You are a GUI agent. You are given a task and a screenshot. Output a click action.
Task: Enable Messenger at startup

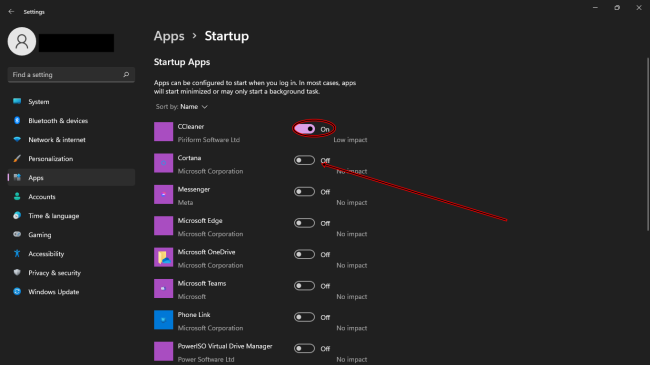[305, 192]
